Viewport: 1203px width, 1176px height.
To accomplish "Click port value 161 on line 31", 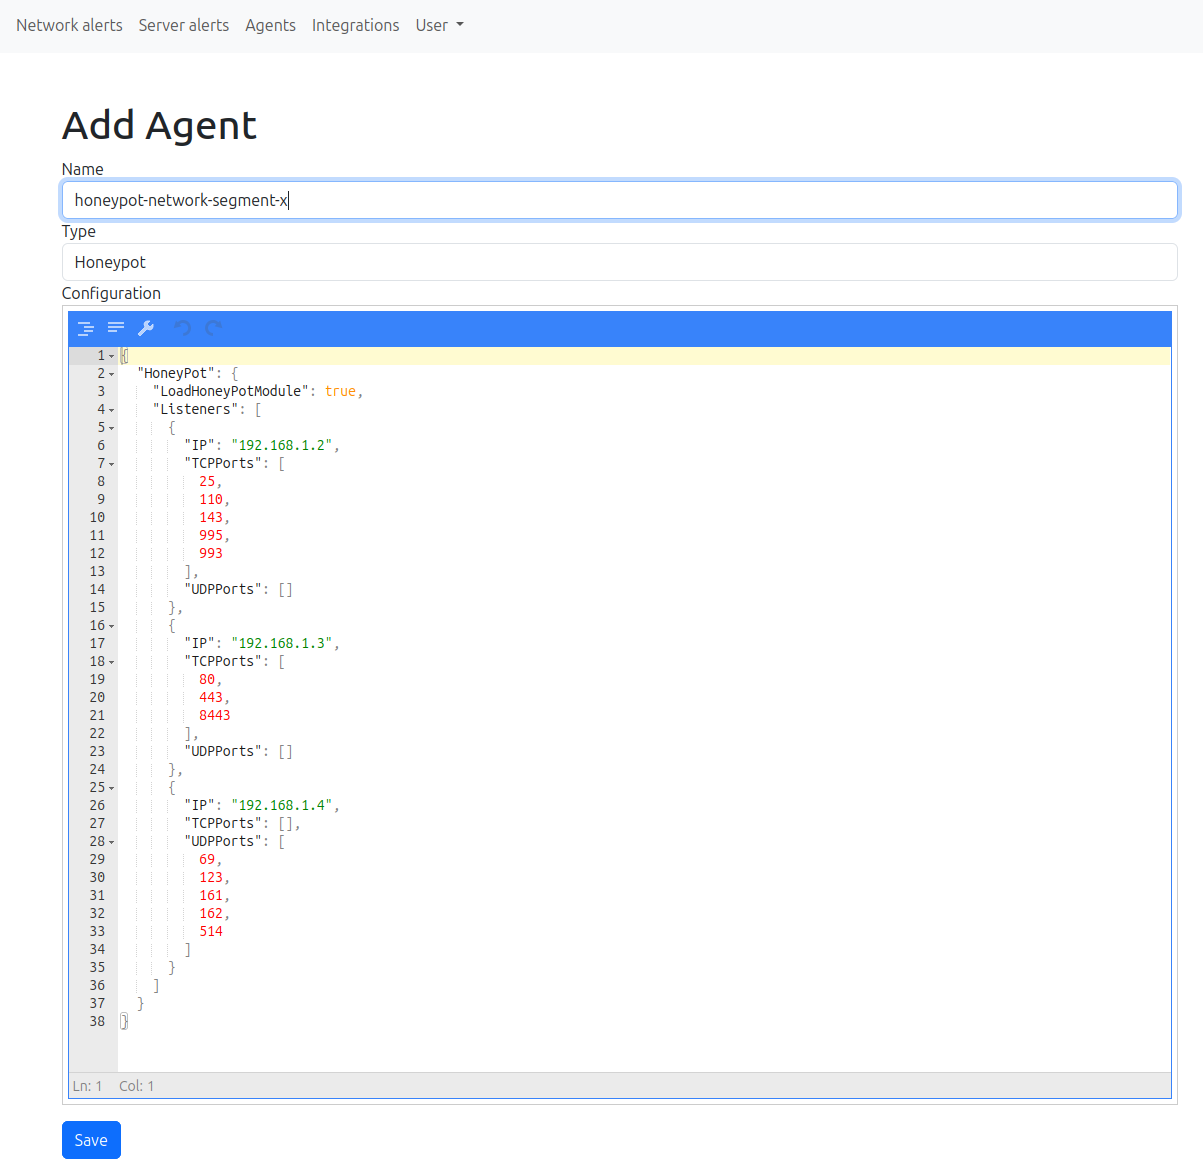I will pos(211,895).
